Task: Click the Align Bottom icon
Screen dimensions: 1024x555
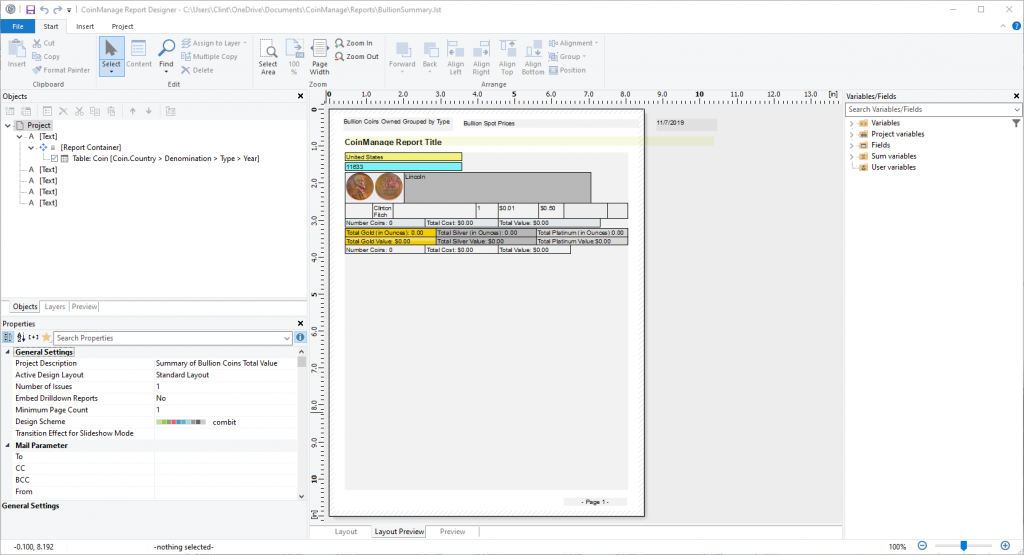Action: (533, 57)
